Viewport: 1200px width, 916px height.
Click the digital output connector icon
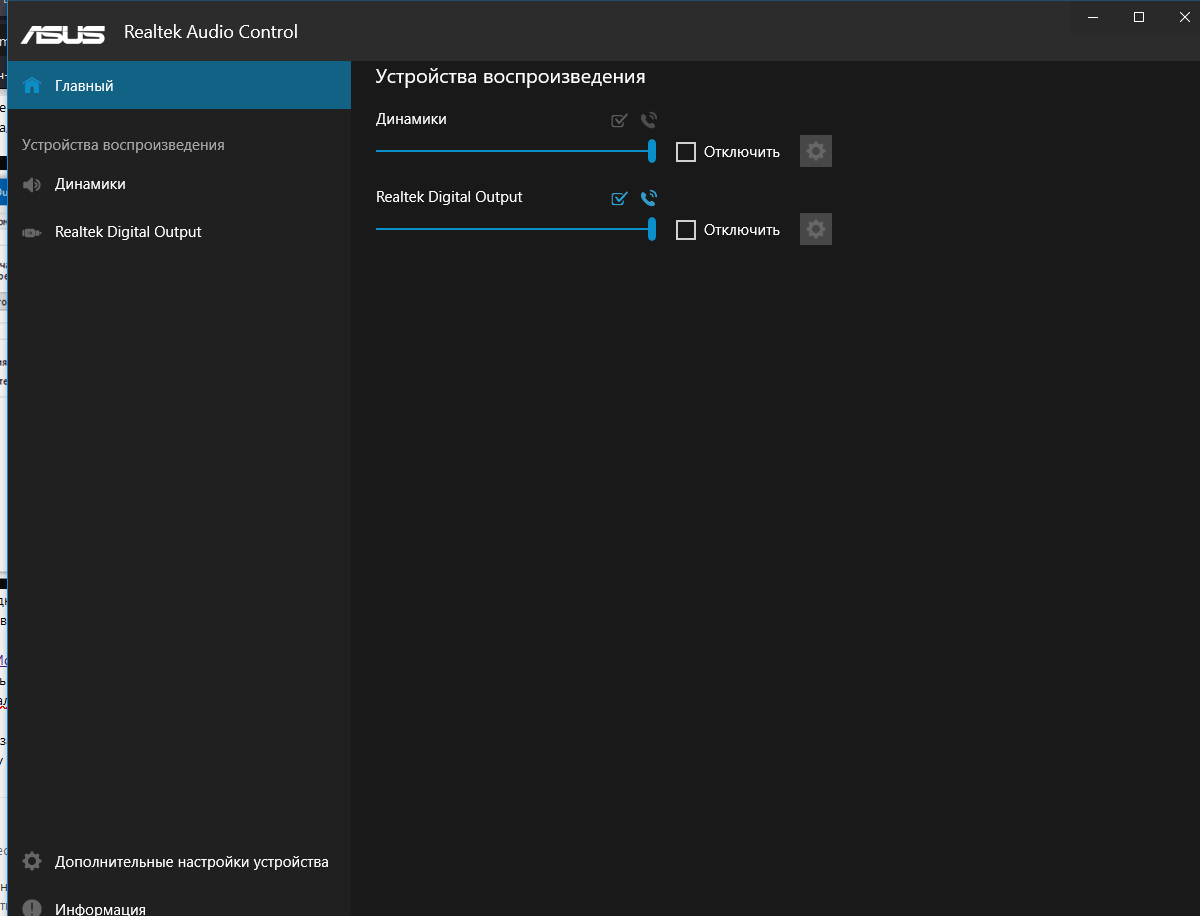click(x=32, y=232)
